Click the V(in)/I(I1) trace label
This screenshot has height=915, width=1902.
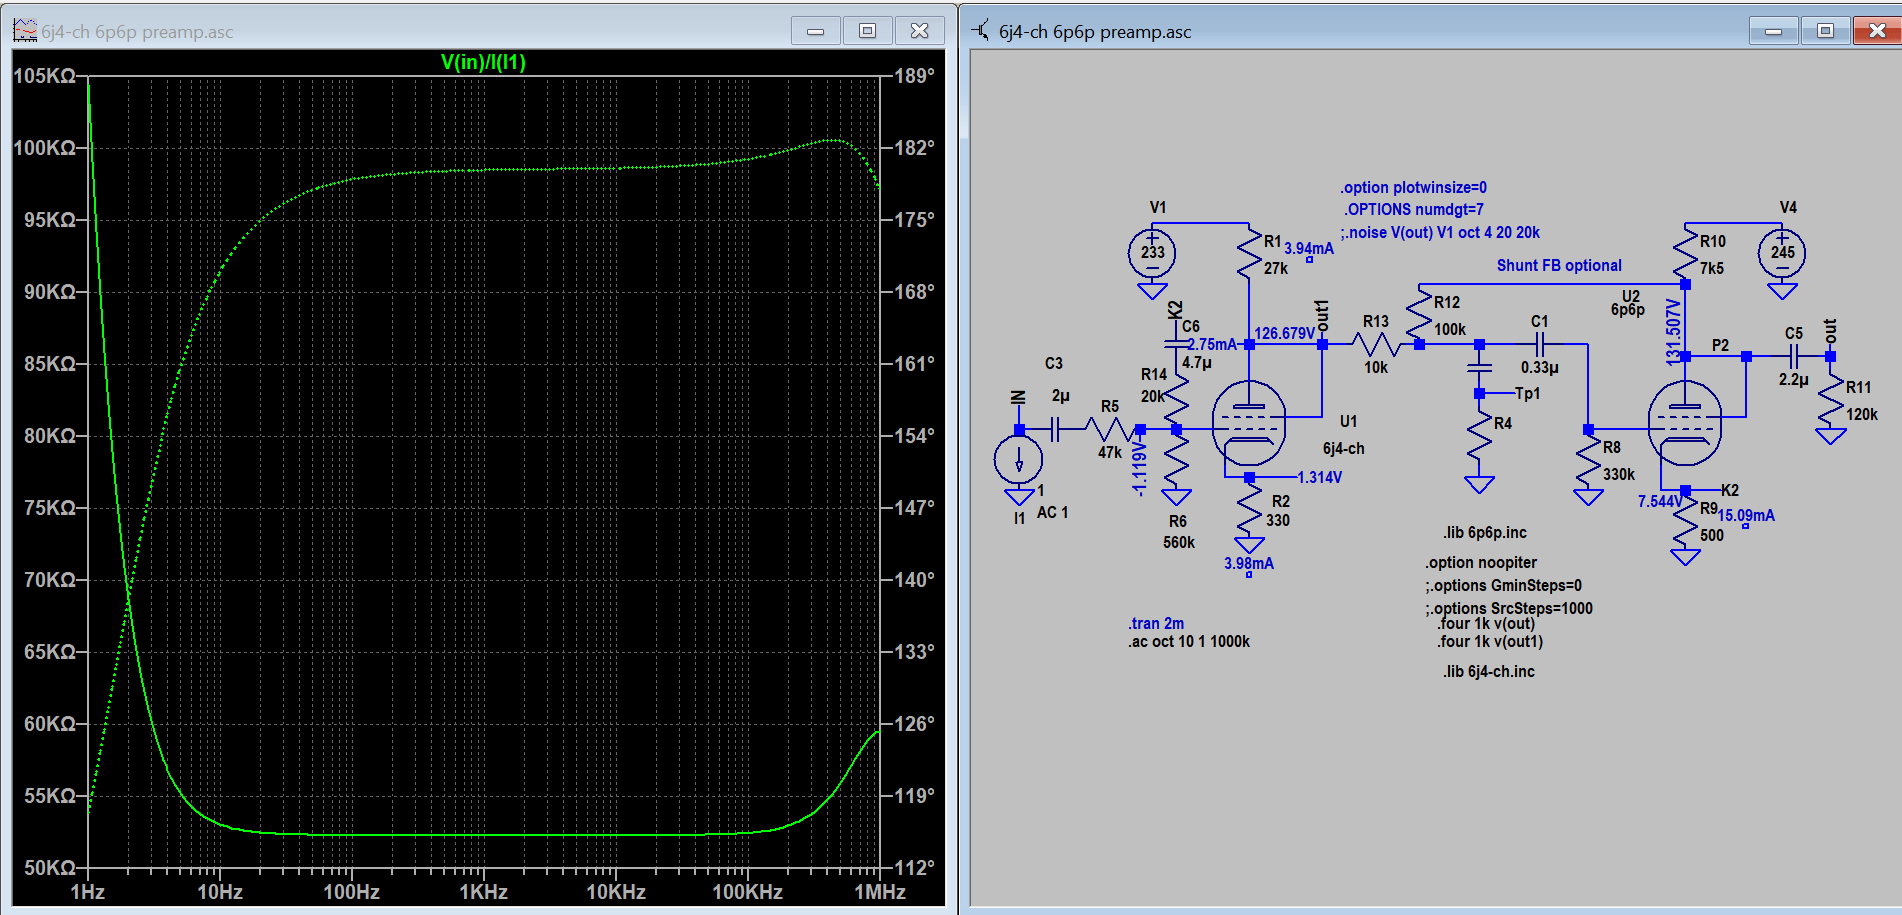(x=483, y=62)
